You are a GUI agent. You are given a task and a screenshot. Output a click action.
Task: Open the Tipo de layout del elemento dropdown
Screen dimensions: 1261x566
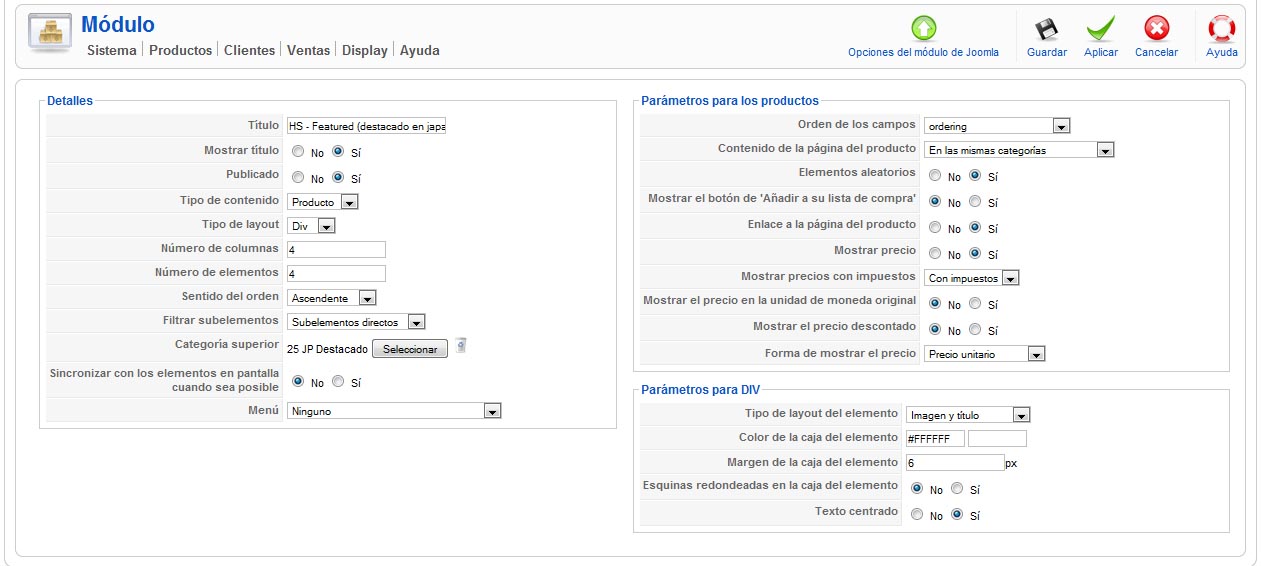pyautogui.click(x=967, y=415)
